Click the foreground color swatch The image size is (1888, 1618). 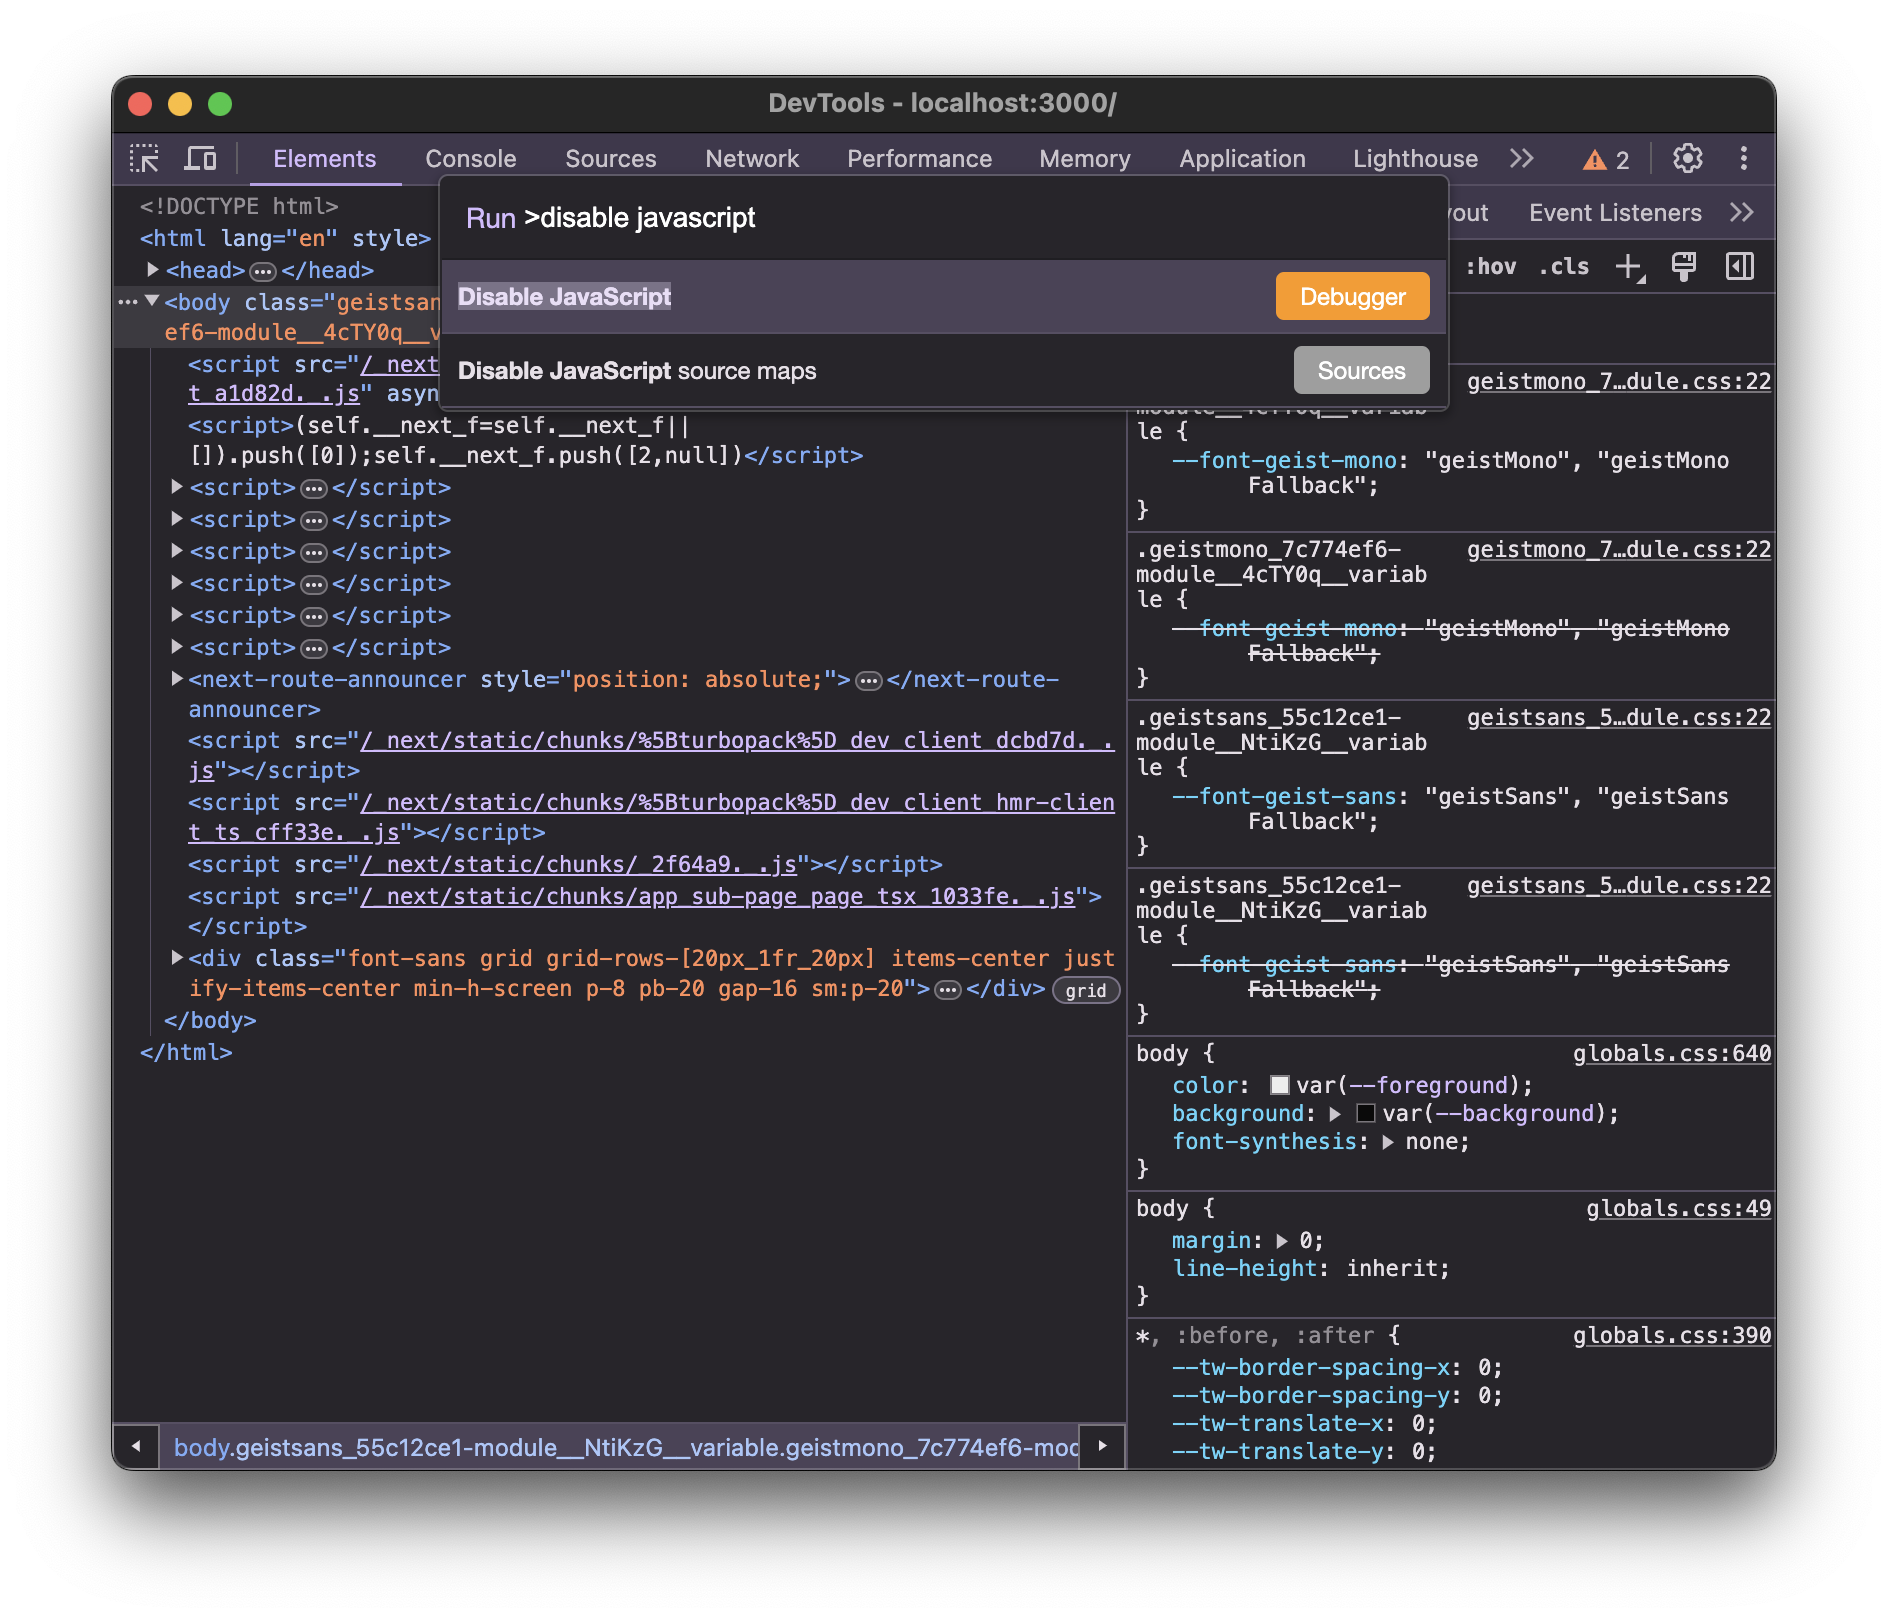click(1279, 1085)
